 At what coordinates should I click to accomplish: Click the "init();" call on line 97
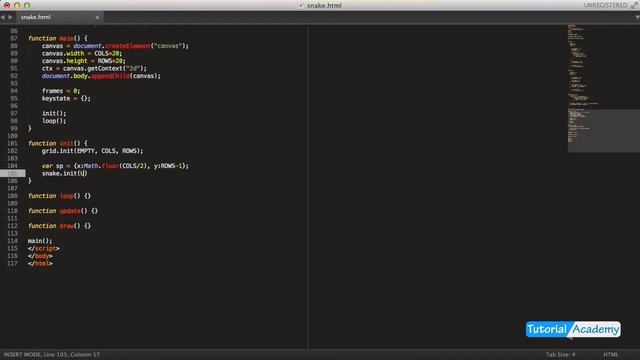[54, 113]
